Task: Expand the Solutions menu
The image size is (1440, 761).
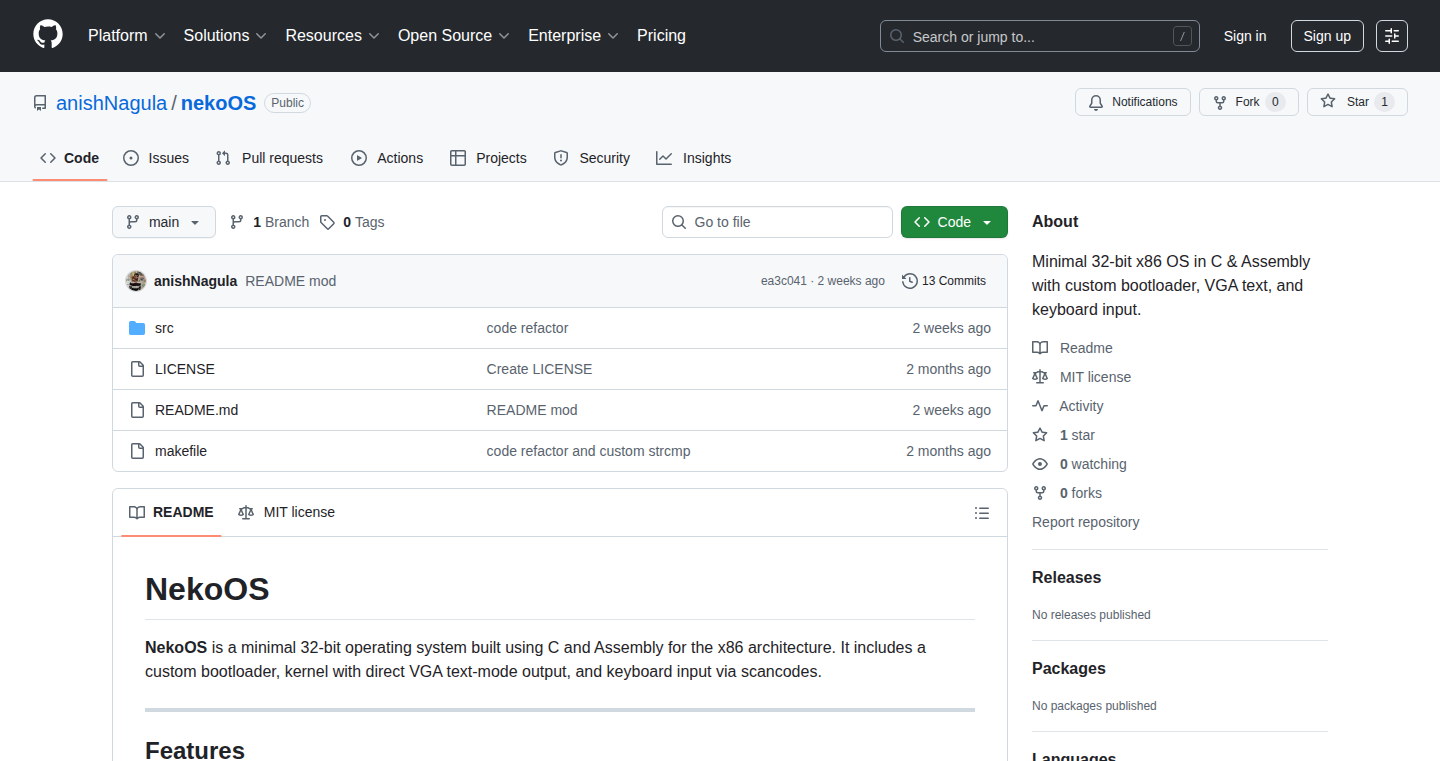Action: coord(225,36)
